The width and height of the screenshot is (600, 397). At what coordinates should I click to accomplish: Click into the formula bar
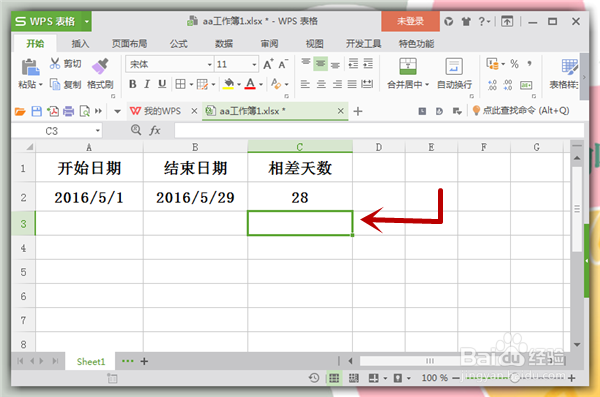[x=379, y=131]
